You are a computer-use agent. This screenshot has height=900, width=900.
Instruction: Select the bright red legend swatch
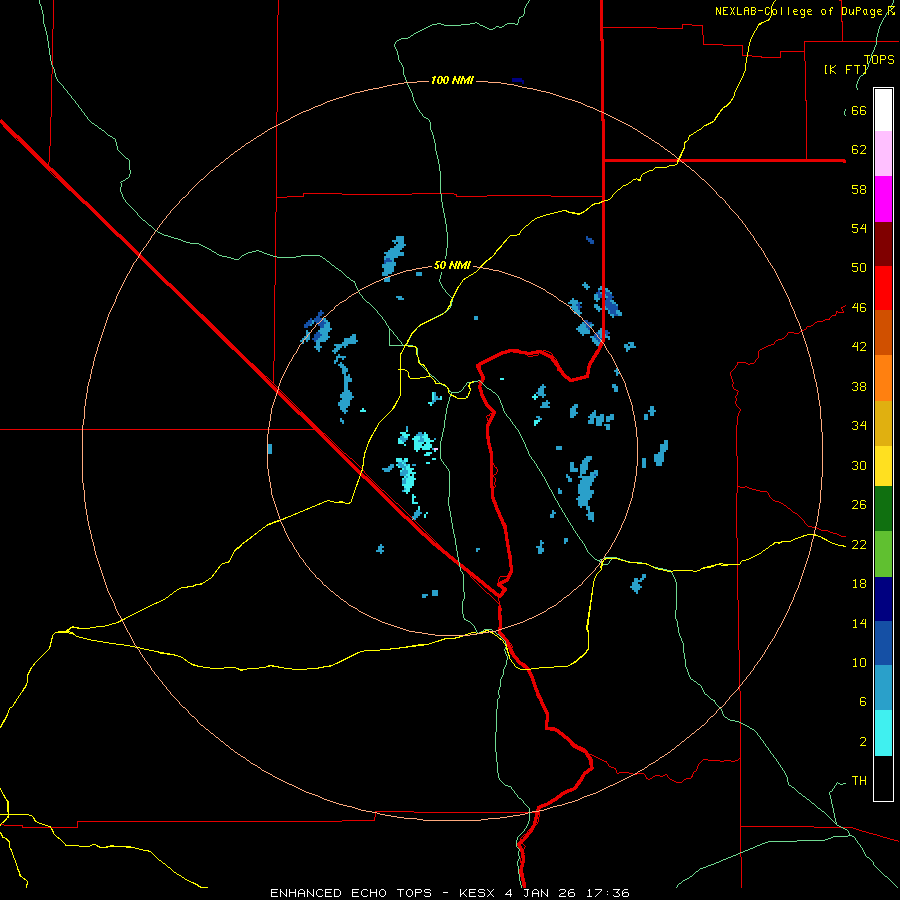coord(883,288)
